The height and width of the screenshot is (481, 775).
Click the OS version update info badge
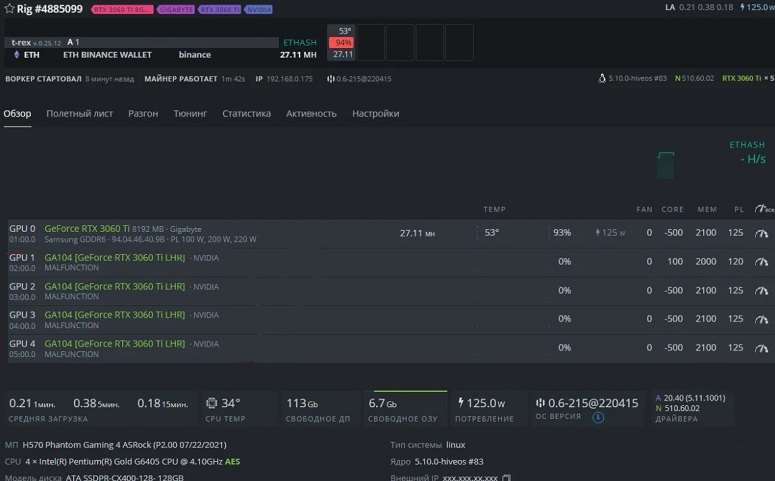tap(598, 418)
